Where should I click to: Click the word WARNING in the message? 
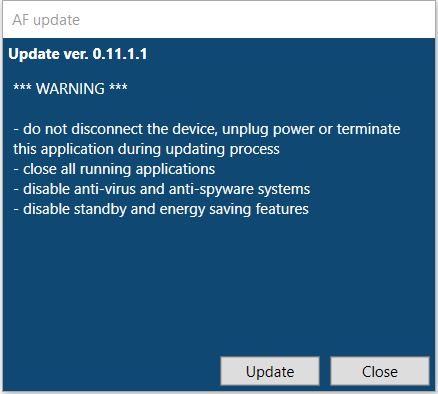pos(70,89)
